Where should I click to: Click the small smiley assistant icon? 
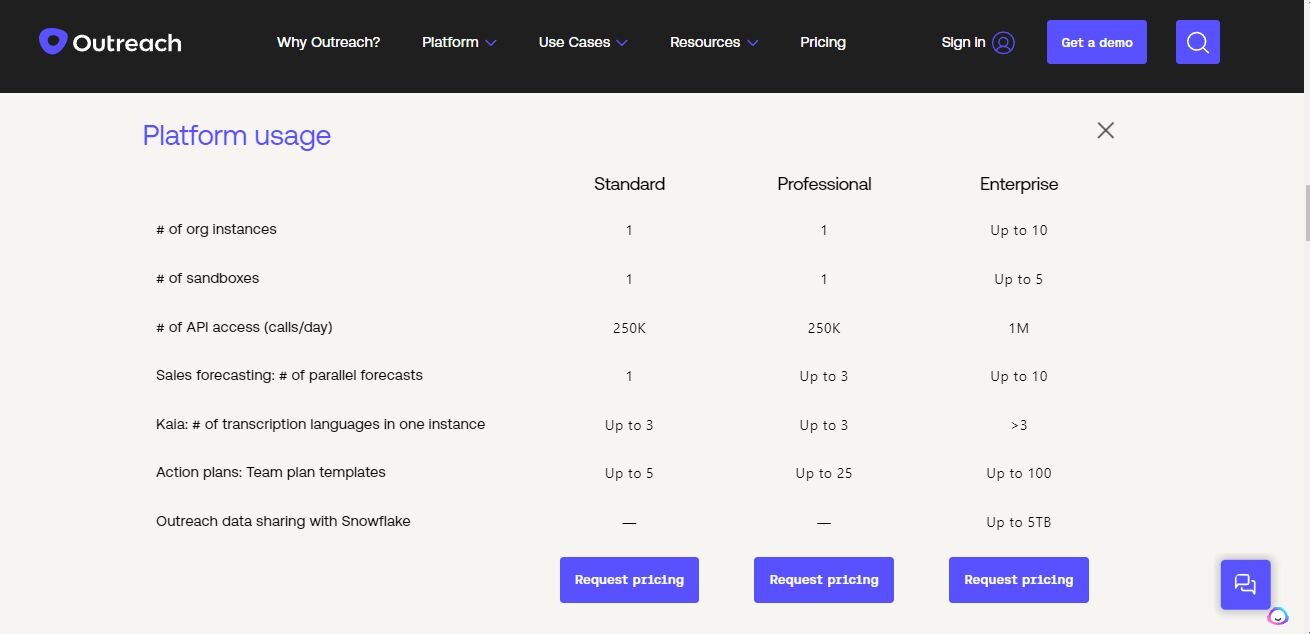pyautogui.click(x=1277, y=616)
